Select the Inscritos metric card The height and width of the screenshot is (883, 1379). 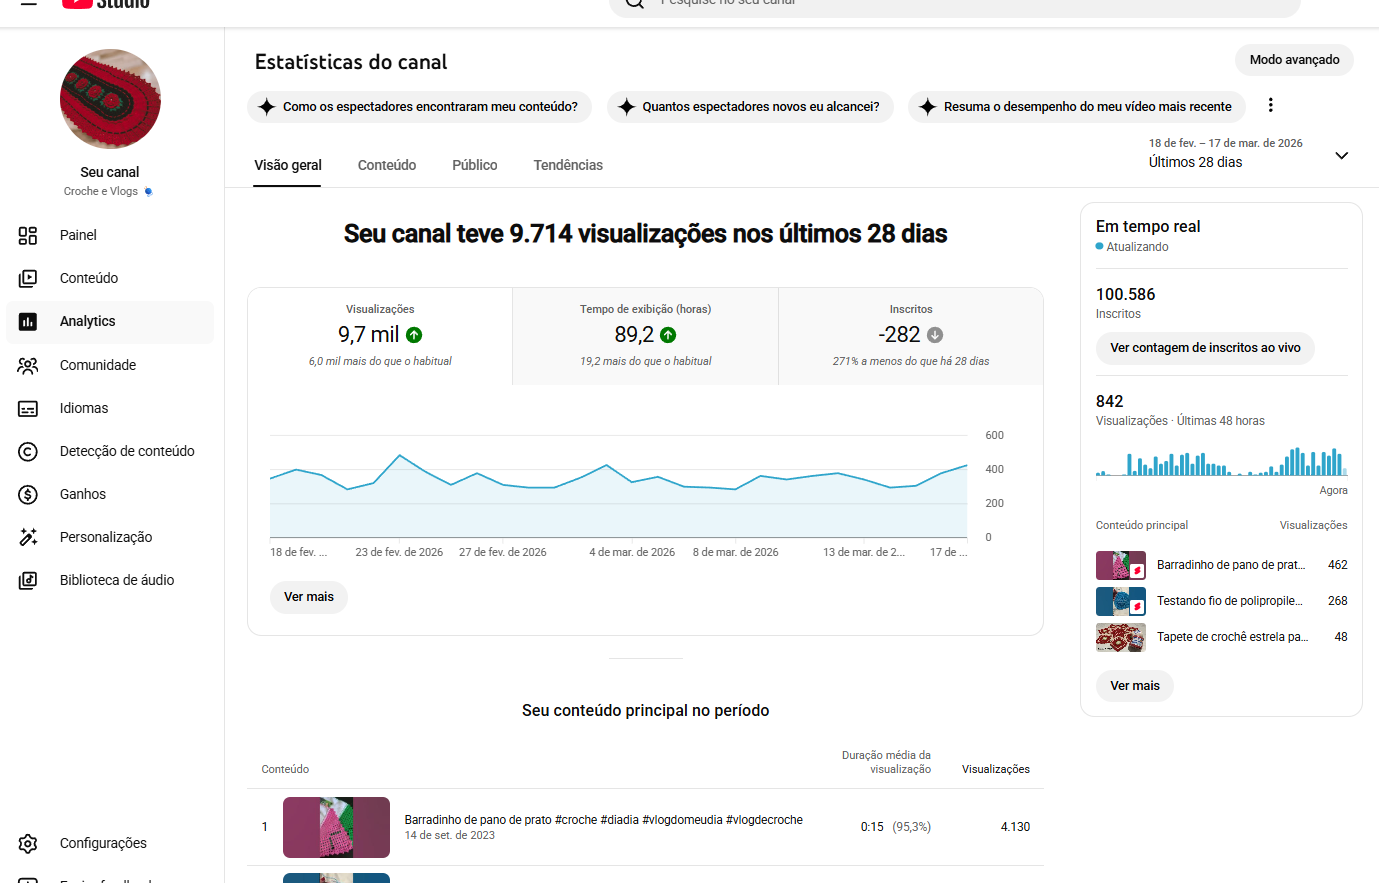(910, 336)
